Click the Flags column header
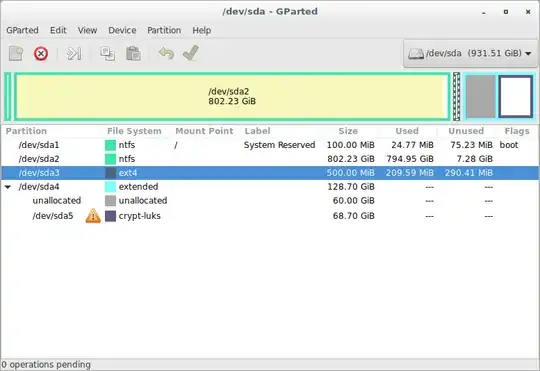540x371 pixels. click(x=517, y=131)
